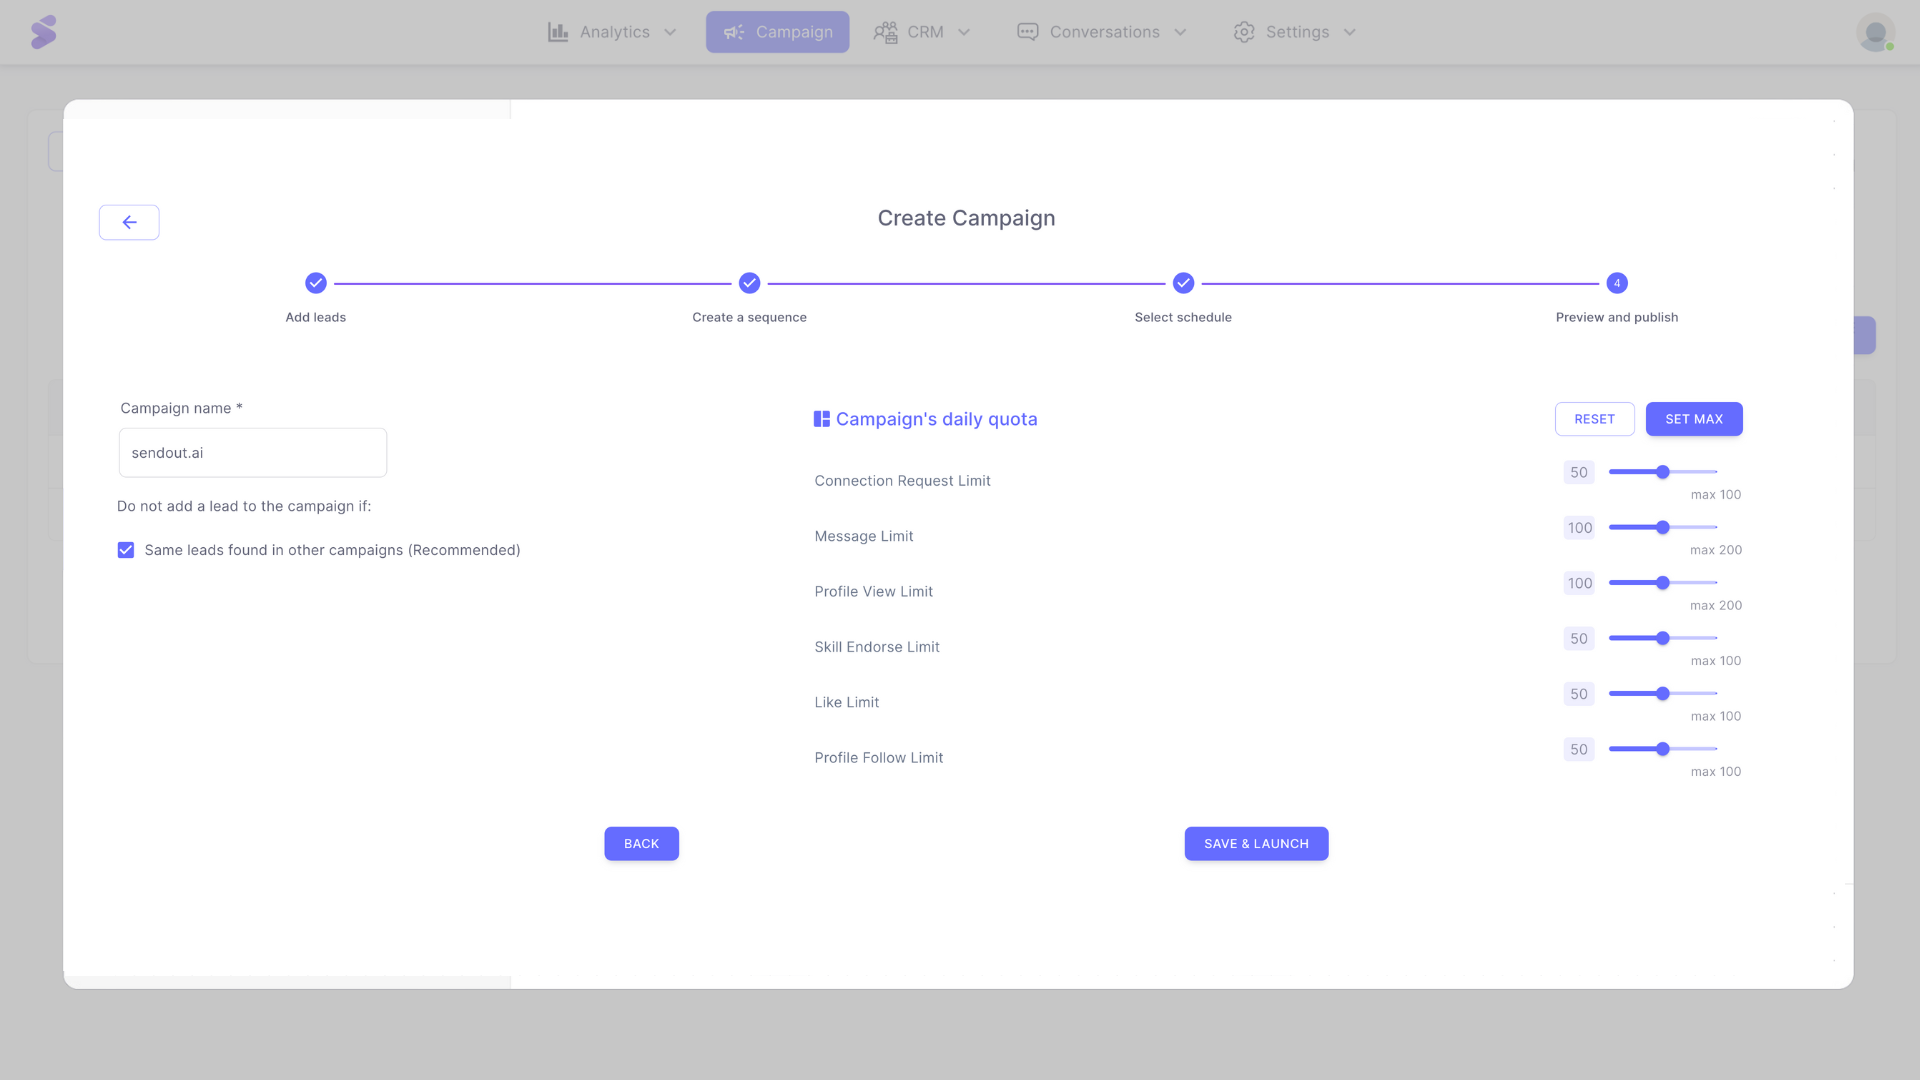Image resolution: width=1920 pixels, height=1080 pixels.
Task: Open the Conversations dropdown menu
Action: pos(1181,32)
